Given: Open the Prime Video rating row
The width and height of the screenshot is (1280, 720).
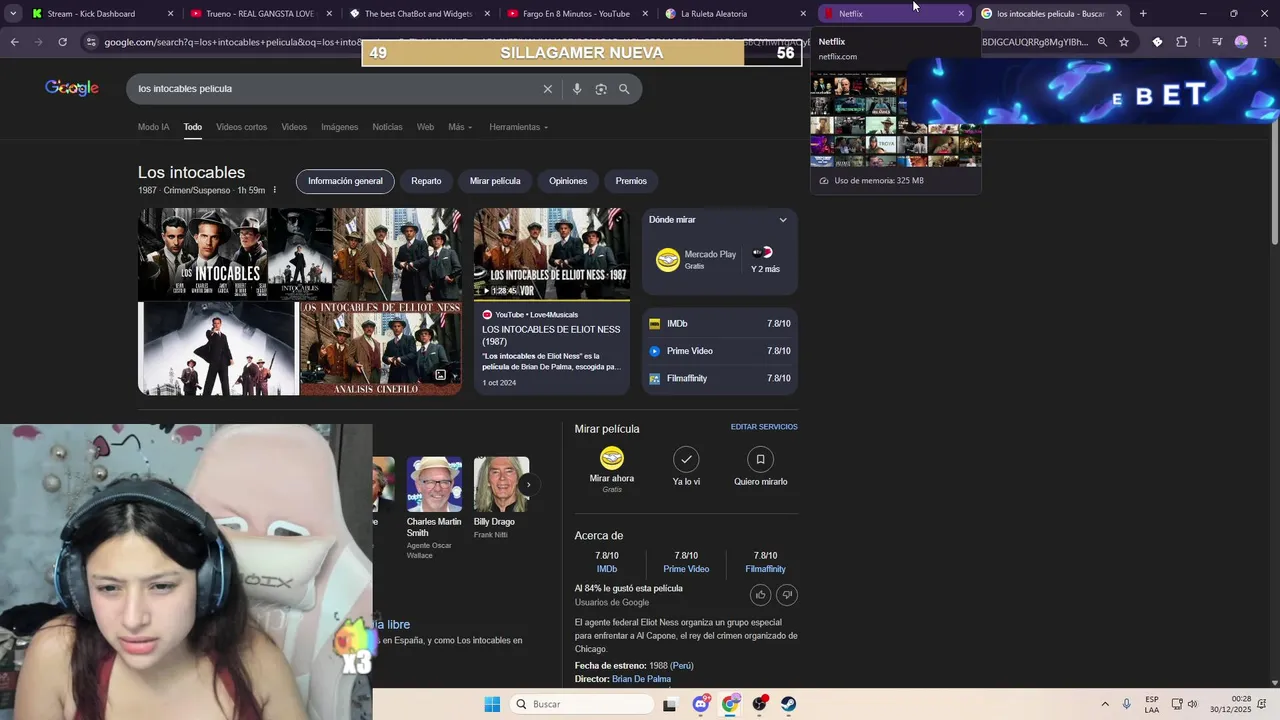Looking at the screenshot, I should point(720,351).
